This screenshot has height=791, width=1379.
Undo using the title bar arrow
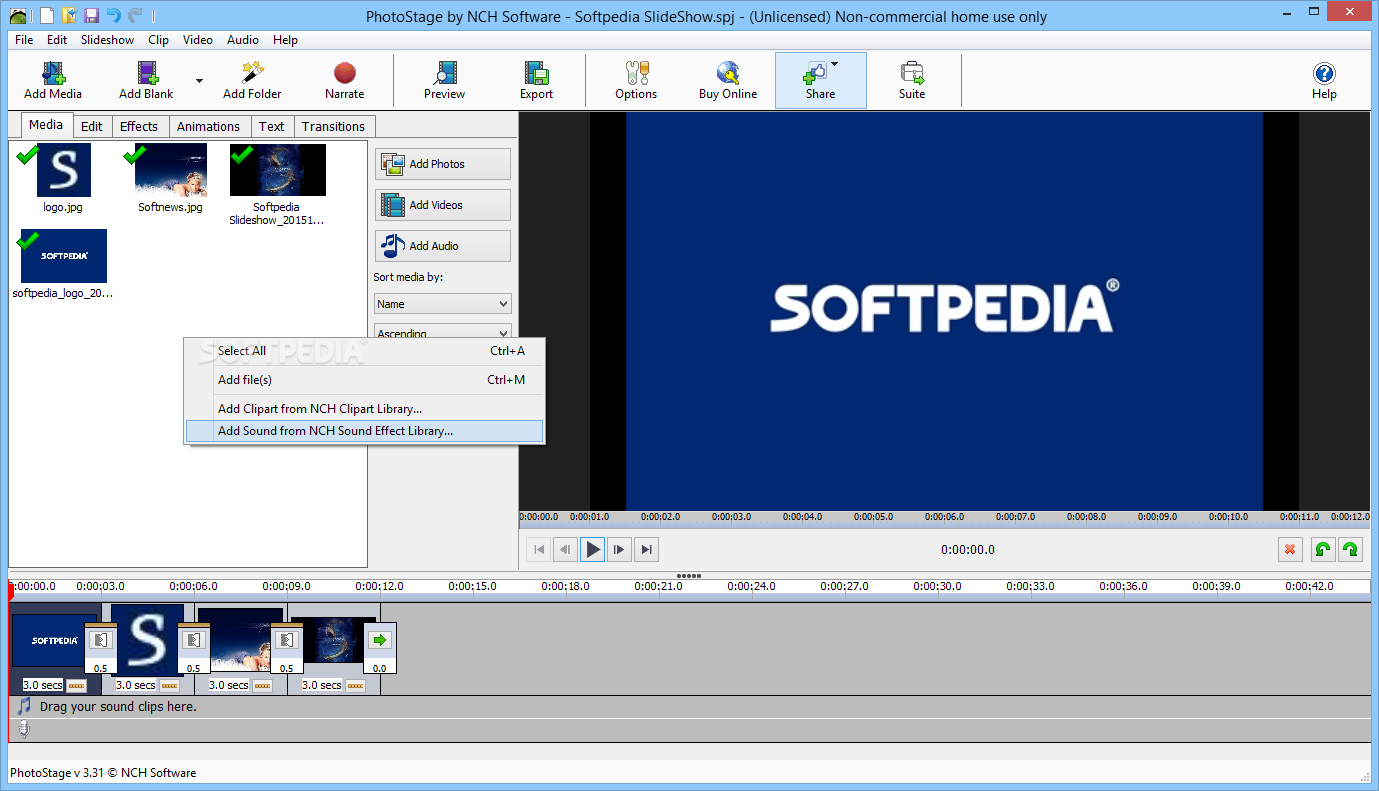click(113, 15)
